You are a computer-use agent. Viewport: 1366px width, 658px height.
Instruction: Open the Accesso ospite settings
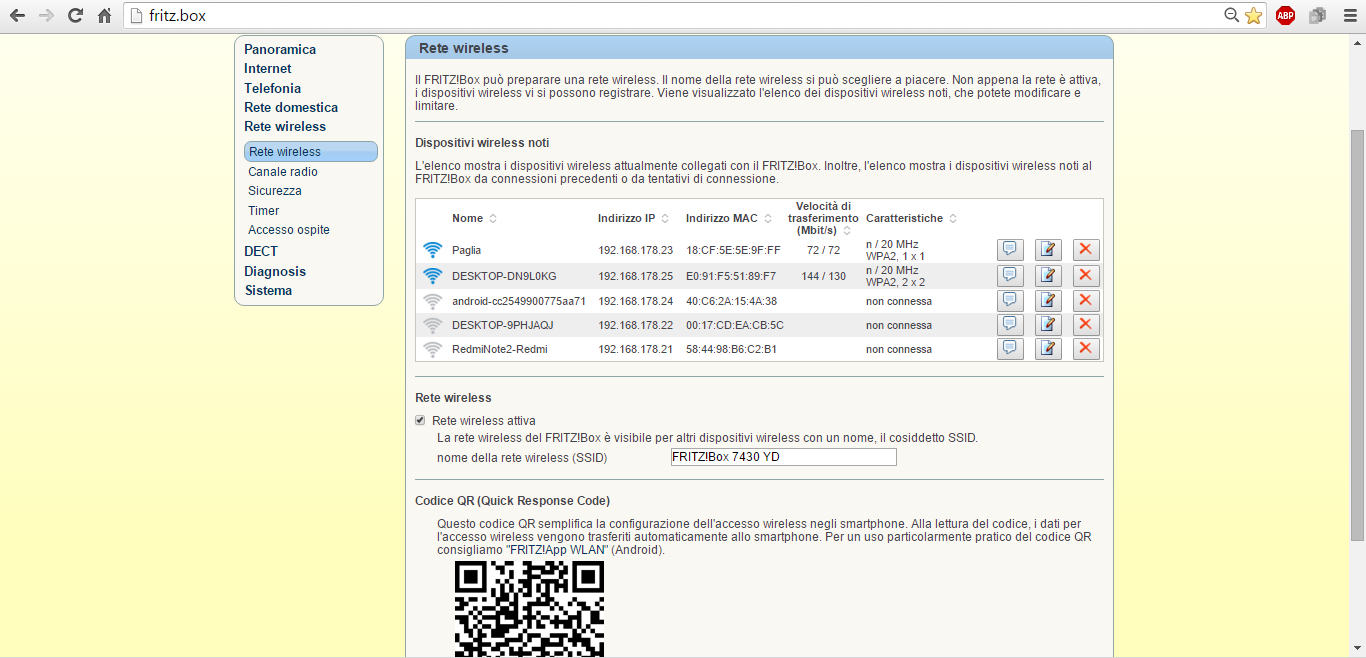pyautogui.click(x=289, y=230)
